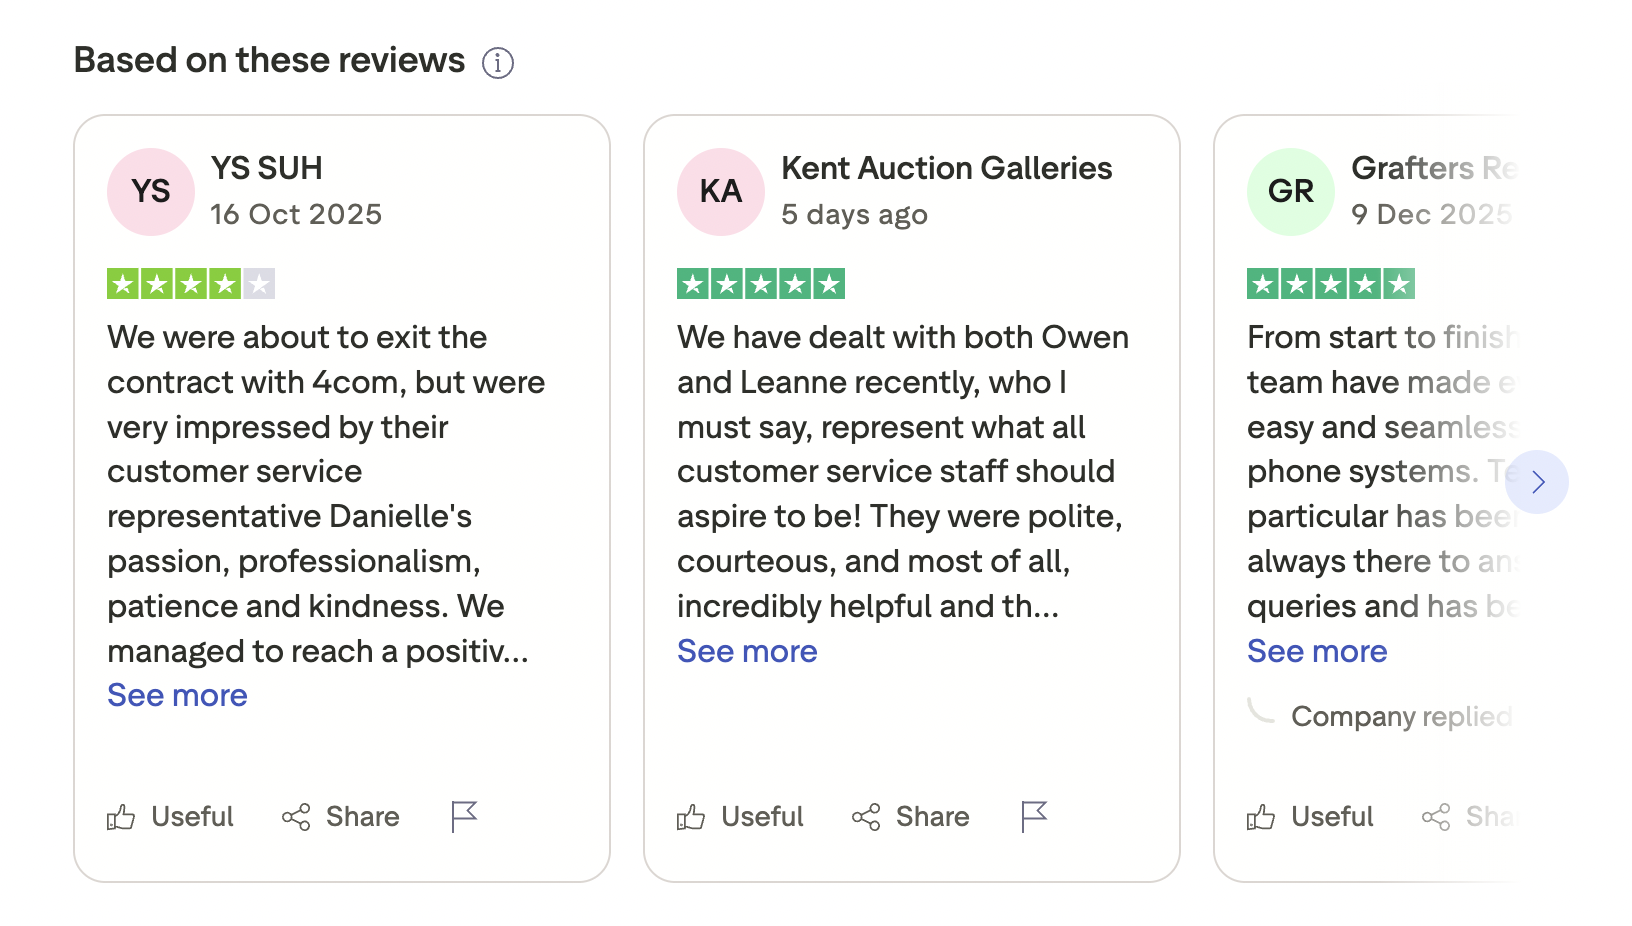
Task: Mark Kent Auction Galleries review as Useful
Action: pyautogui.click(x=762, y=817)
